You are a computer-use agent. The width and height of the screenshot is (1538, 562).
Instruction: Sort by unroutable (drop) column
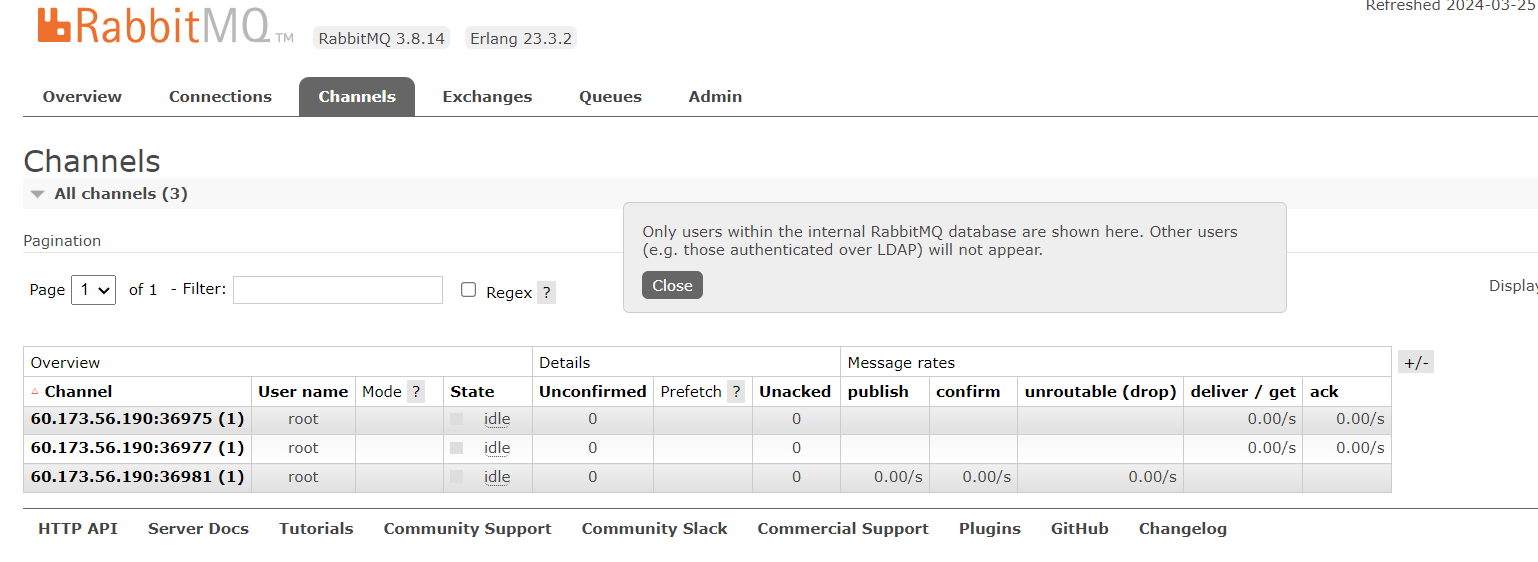click(1100, 392)
